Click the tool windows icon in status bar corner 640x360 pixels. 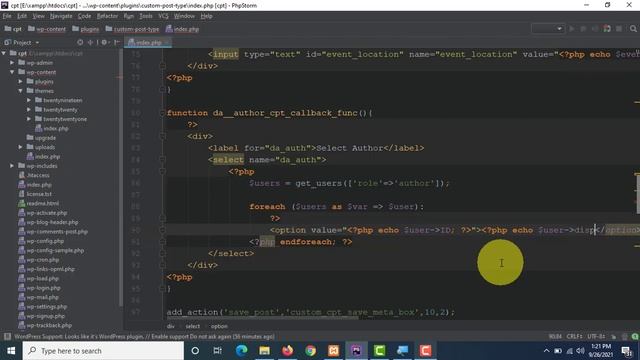pyautogui.click(x=7, y=337)
